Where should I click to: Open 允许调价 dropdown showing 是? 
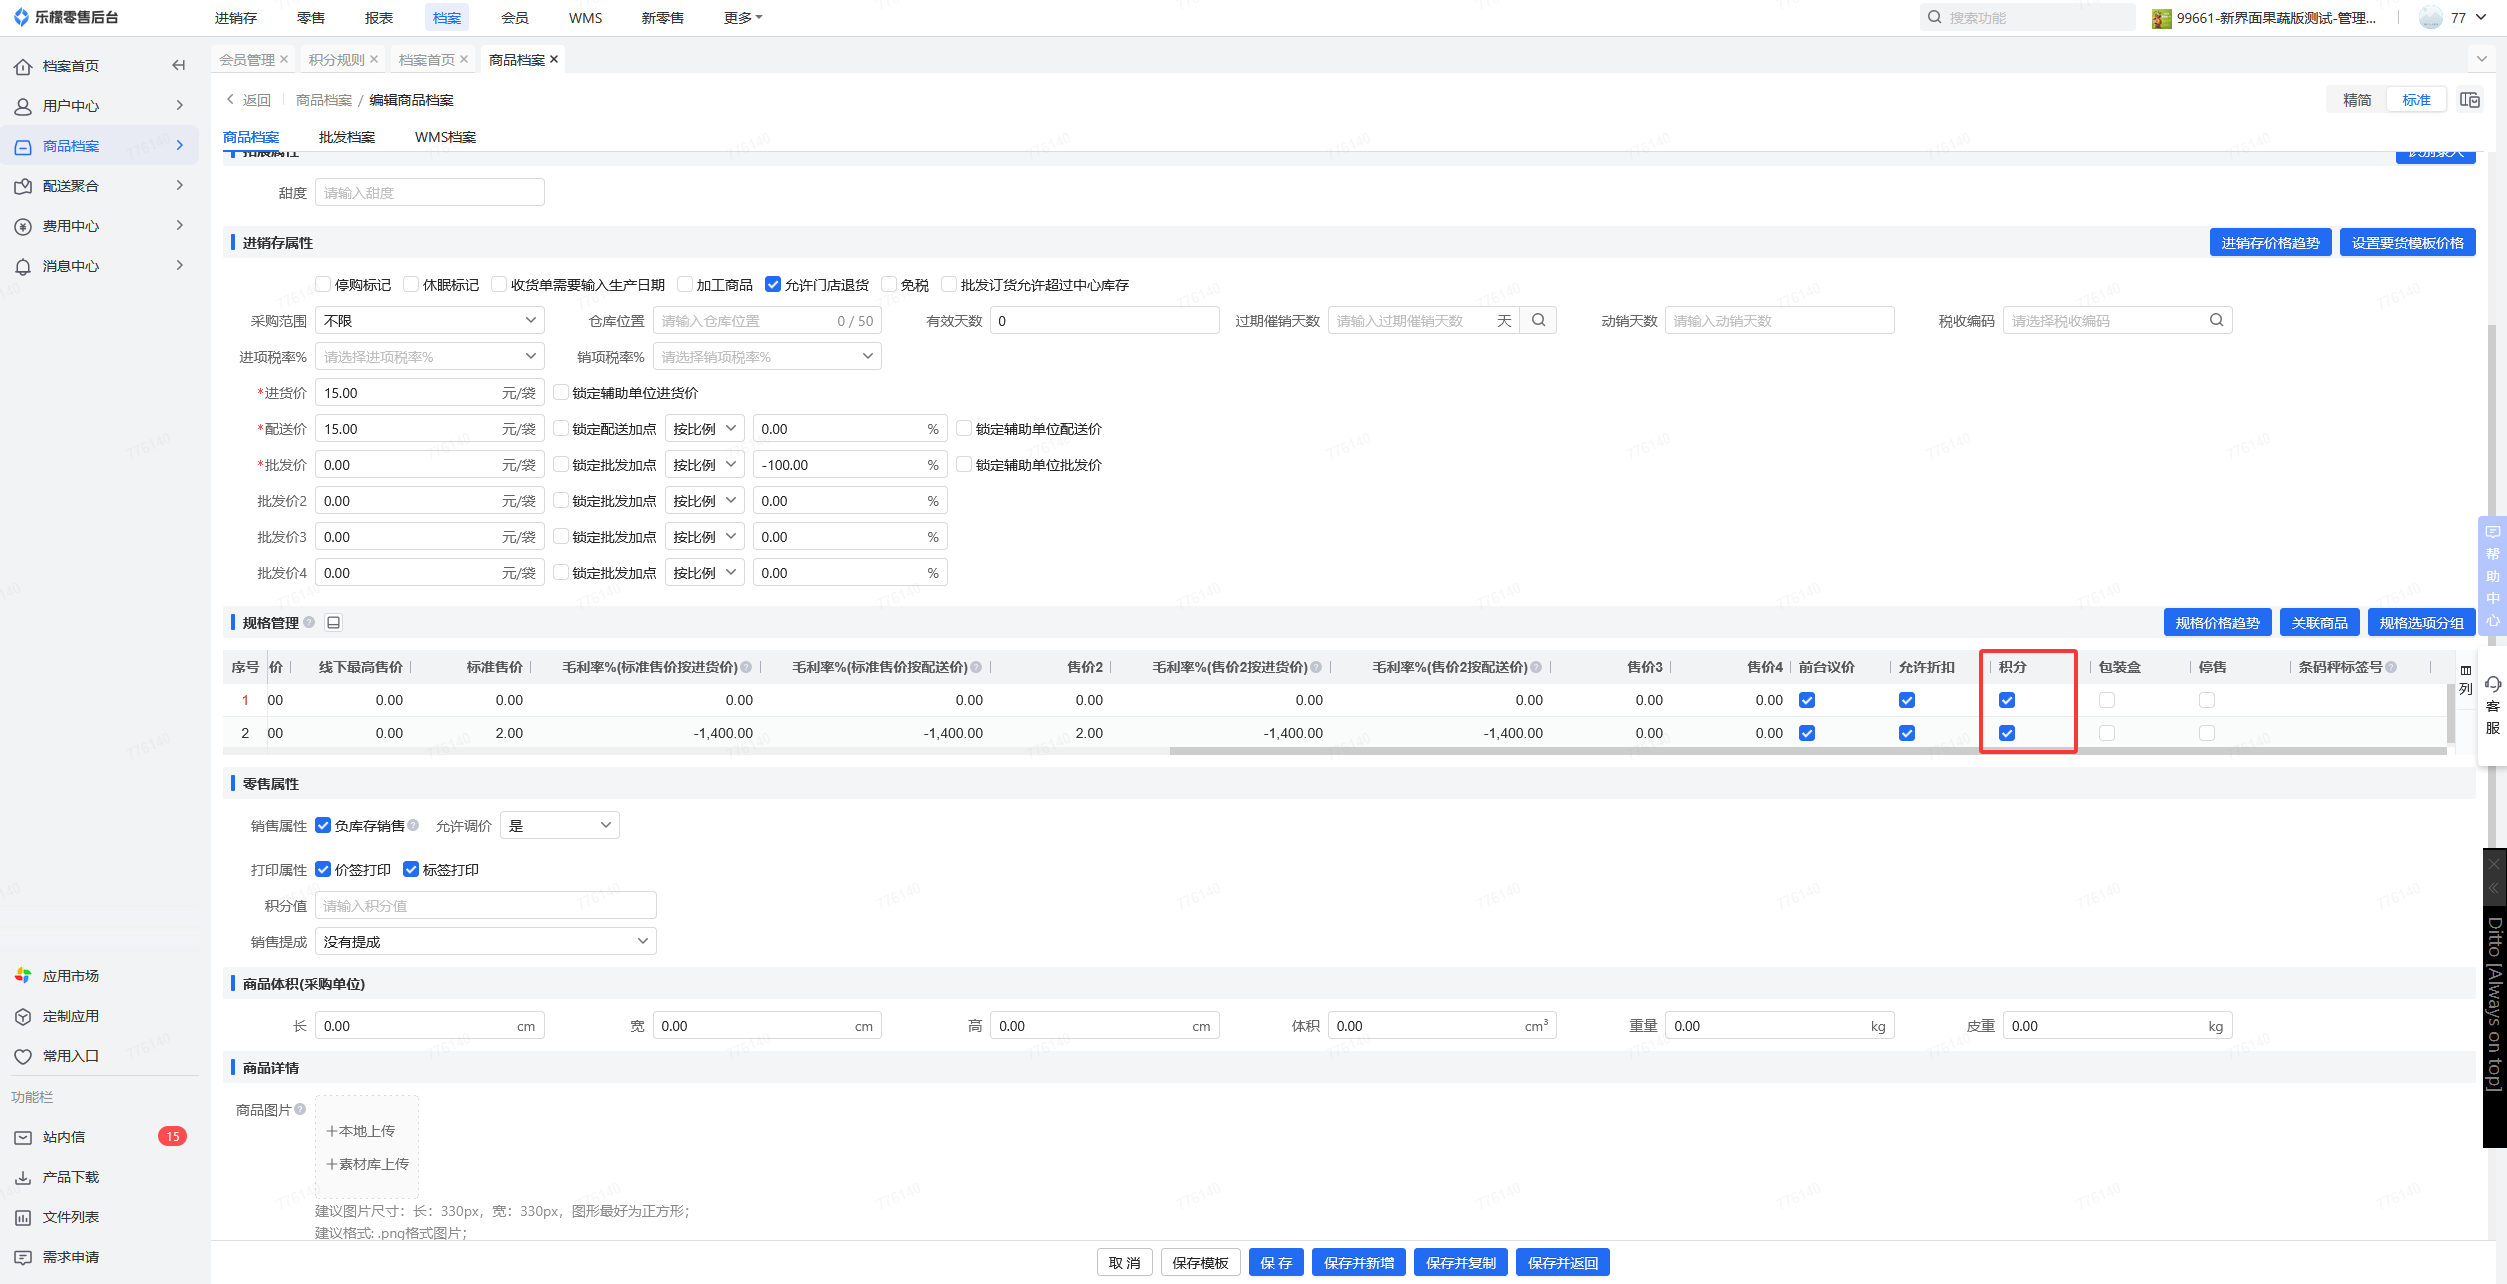(x=560, y=825)
